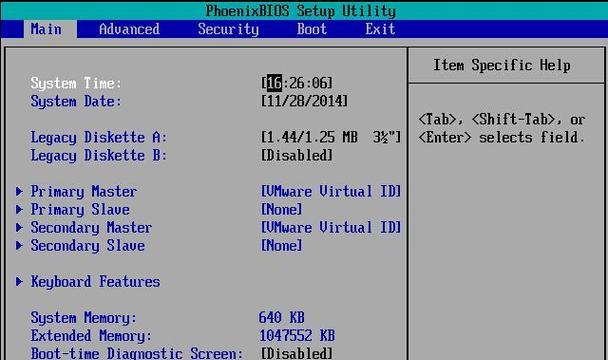Change Legacy Diskette A value
The image size is (608, 360).
pos(331,137)
